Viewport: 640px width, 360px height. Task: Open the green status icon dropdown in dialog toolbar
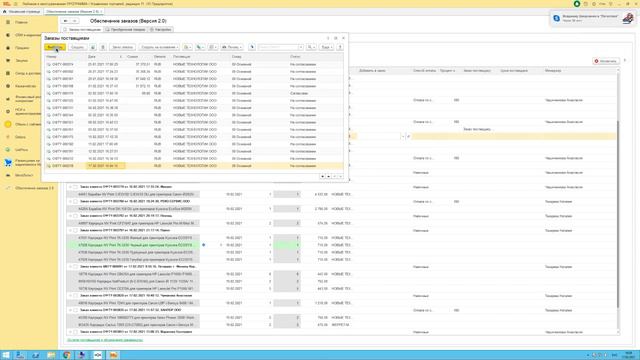click(200, 47)
